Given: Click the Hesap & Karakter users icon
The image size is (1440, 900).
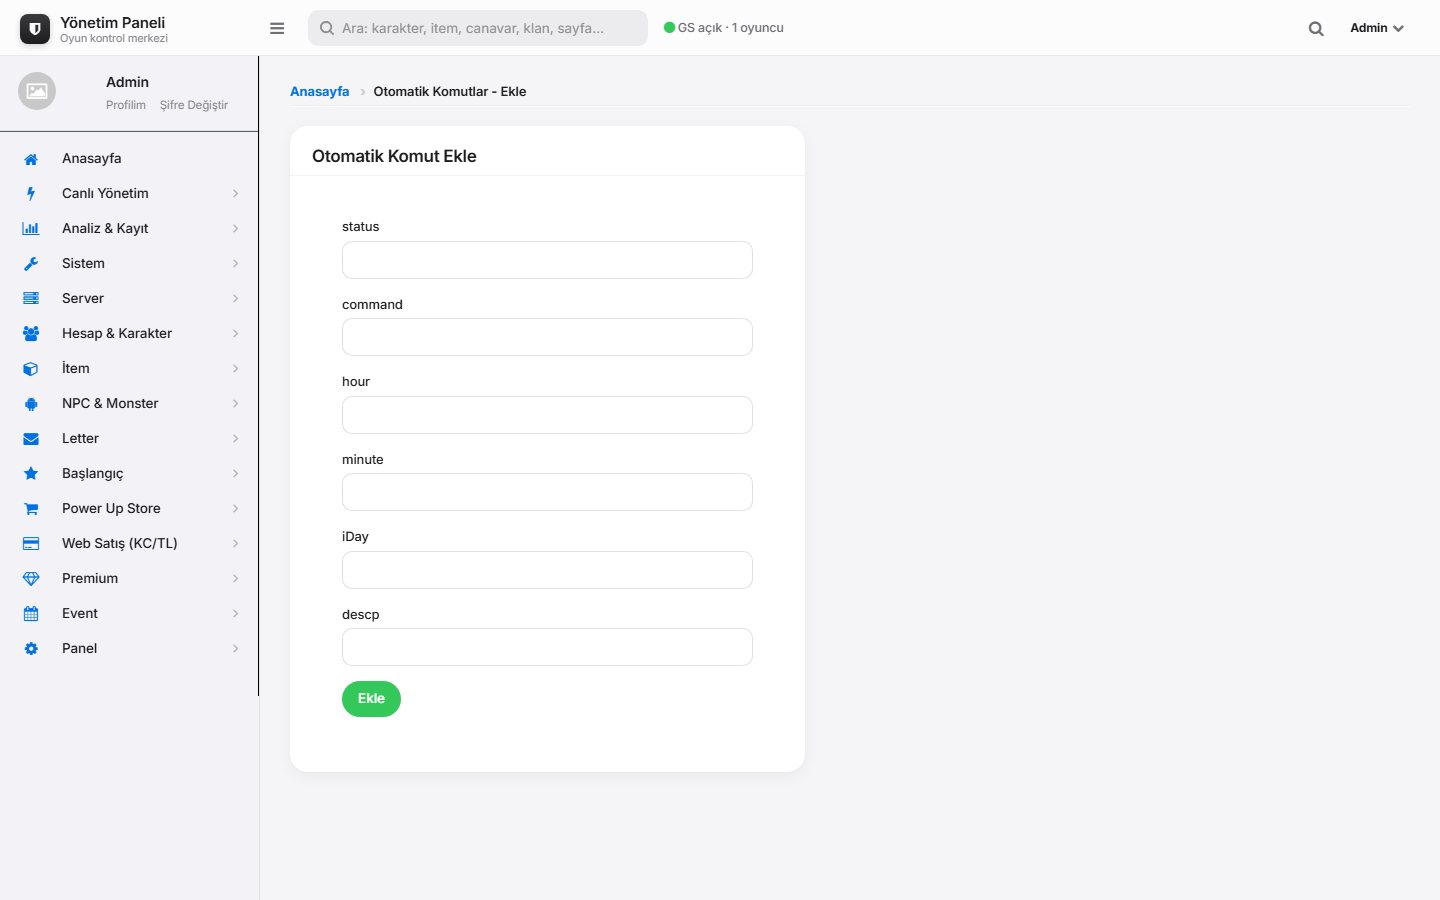Looking at the screenshot, I should [x=31, y=334].
